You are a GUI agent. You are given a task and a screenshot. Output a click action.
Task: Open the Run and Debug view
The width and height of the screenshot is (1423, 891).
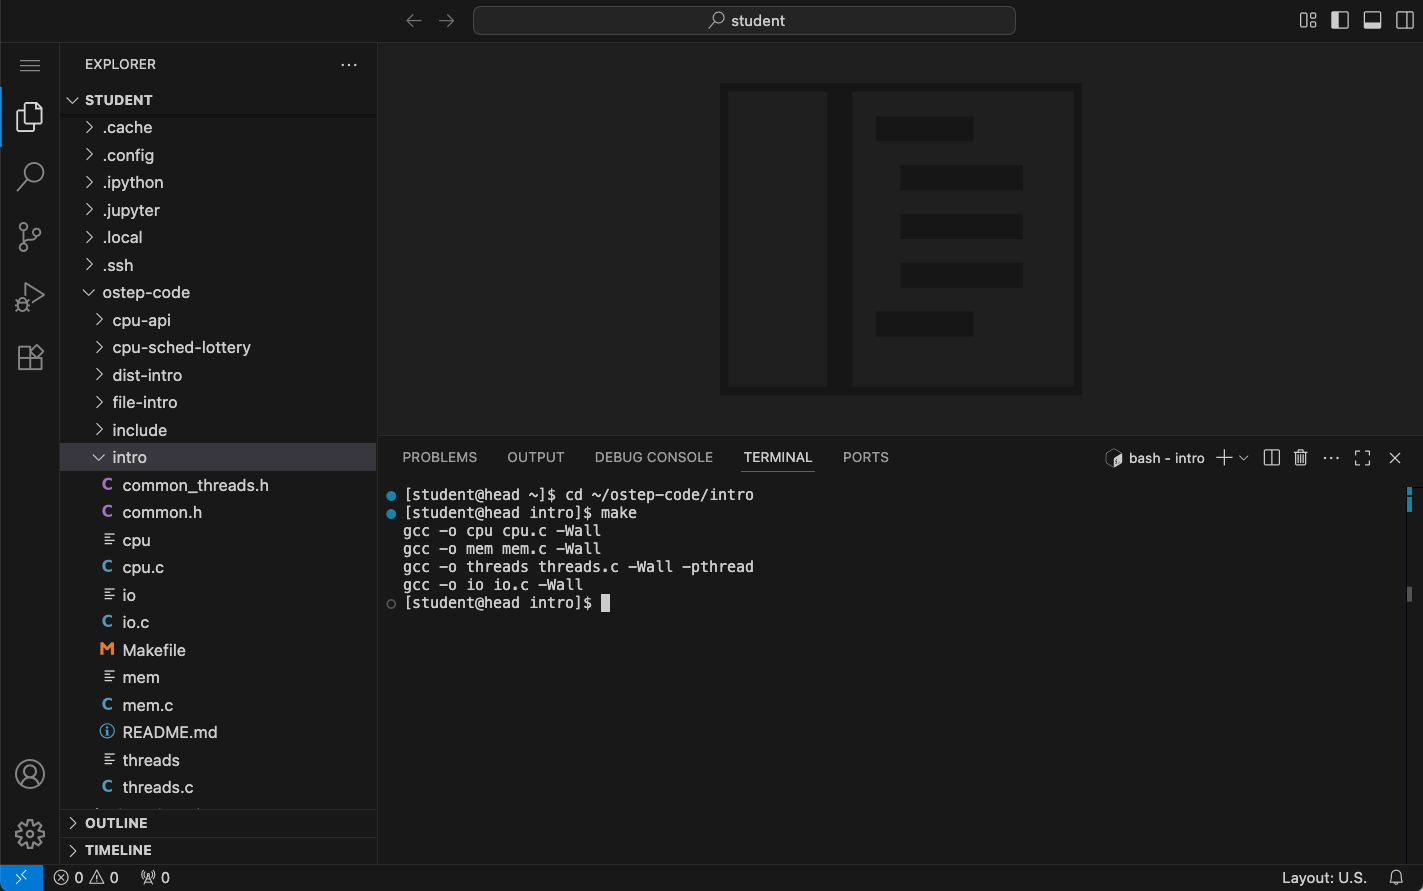coord(30,297)
